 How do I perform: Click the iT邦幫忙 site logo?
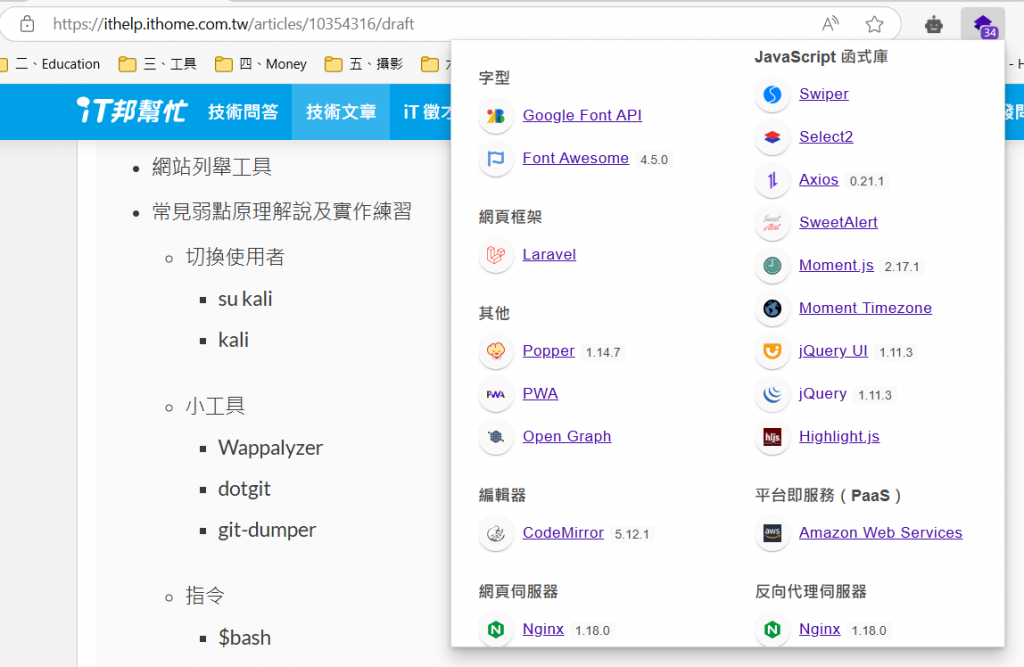coord(131,111)
